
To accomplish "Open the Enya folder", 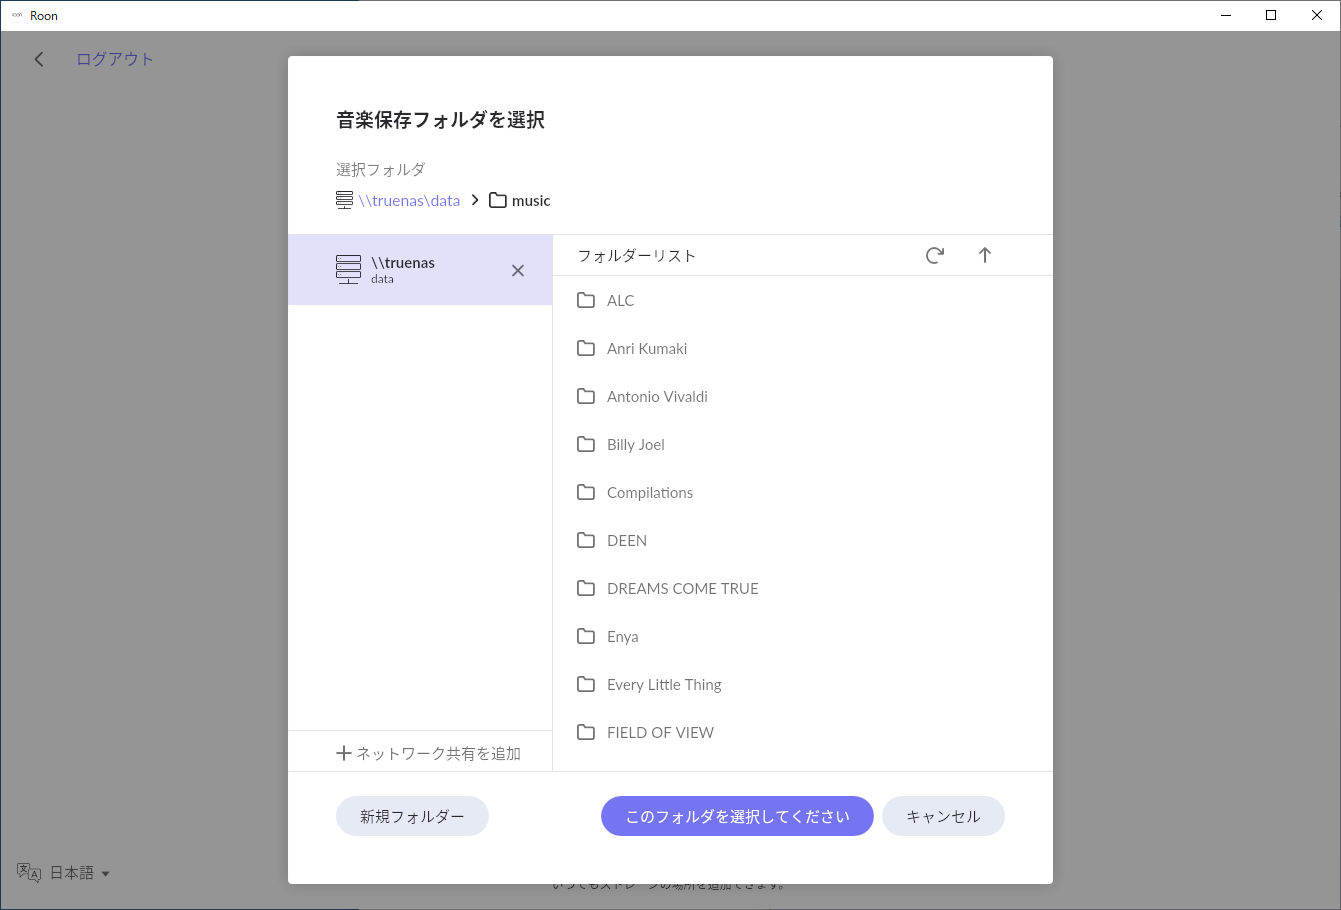I will [x=802, y=636].
